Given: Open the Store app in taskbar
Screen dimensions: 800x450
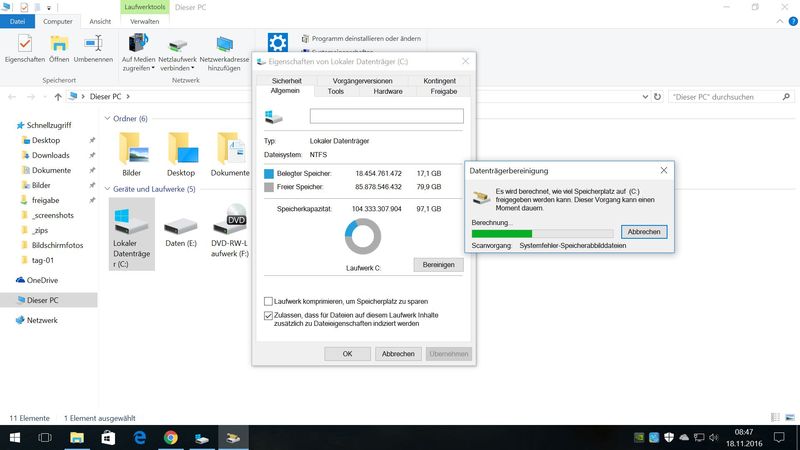Looking at the screenshot, I should coord(108,438).
